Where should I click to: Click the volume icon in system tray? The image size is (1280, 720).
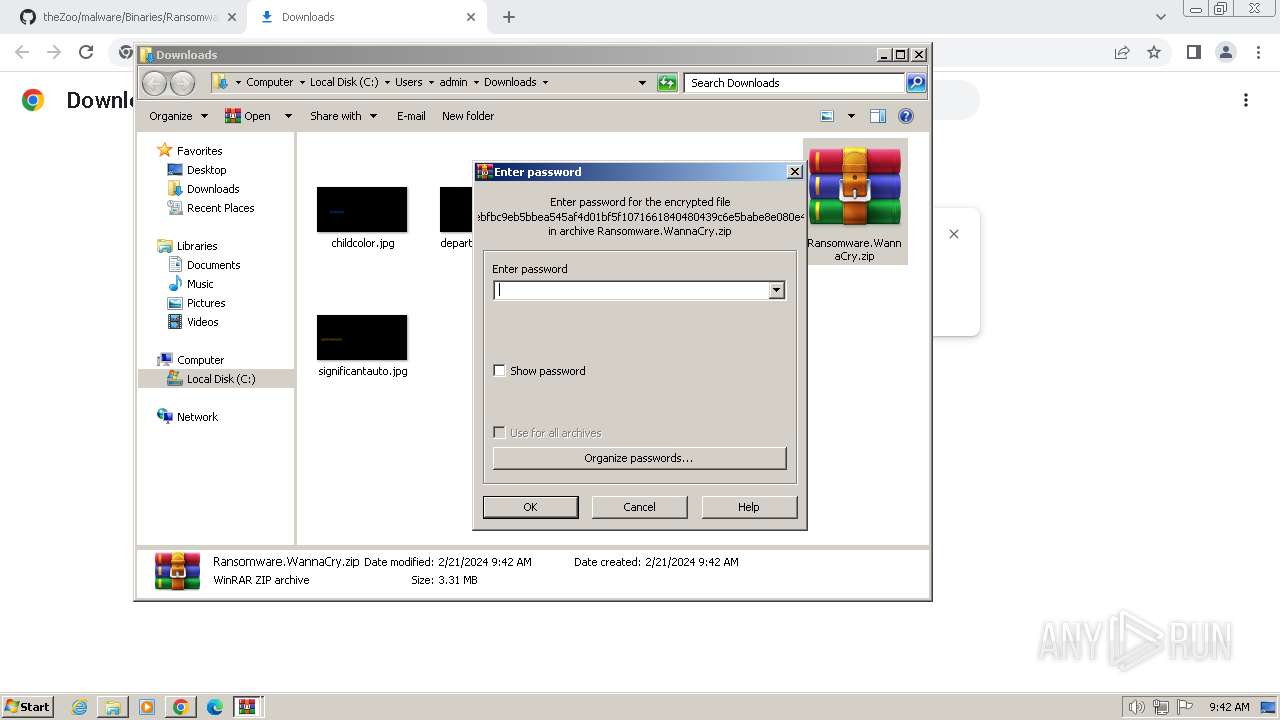tap(1136, 707)
